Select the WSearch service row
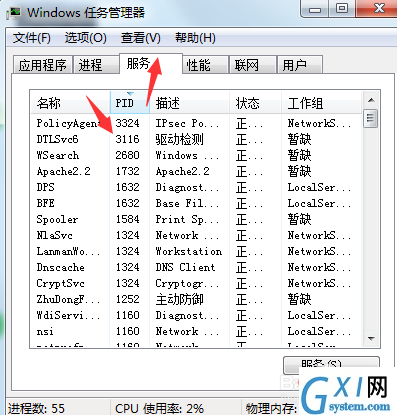This screenshot has height=415, width=397. click(x=195, y=155)
